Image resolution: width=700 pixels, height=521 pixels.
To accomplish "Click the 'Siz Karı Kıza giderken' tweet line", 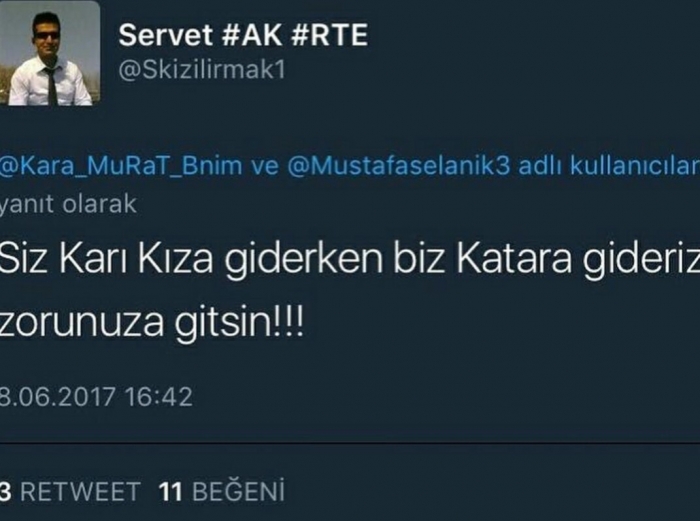I will coord(191,259).
